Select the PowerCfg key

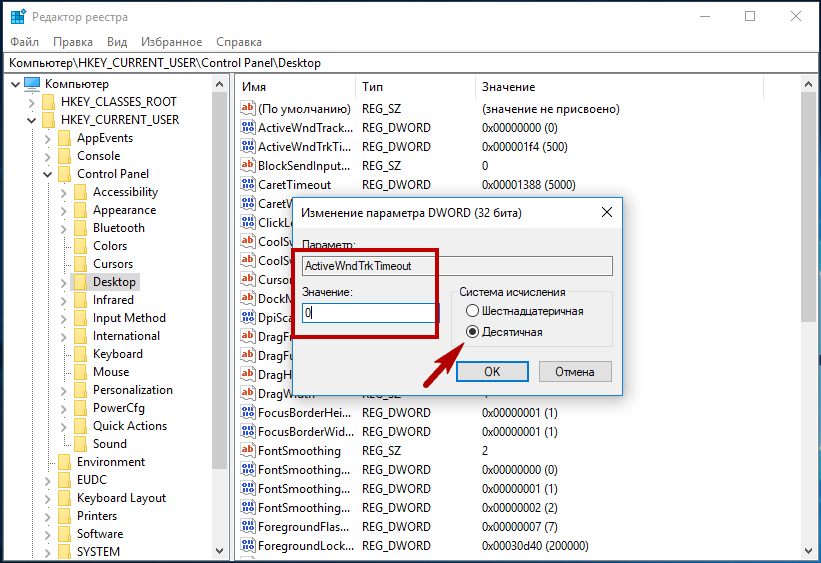click(119, 409)
